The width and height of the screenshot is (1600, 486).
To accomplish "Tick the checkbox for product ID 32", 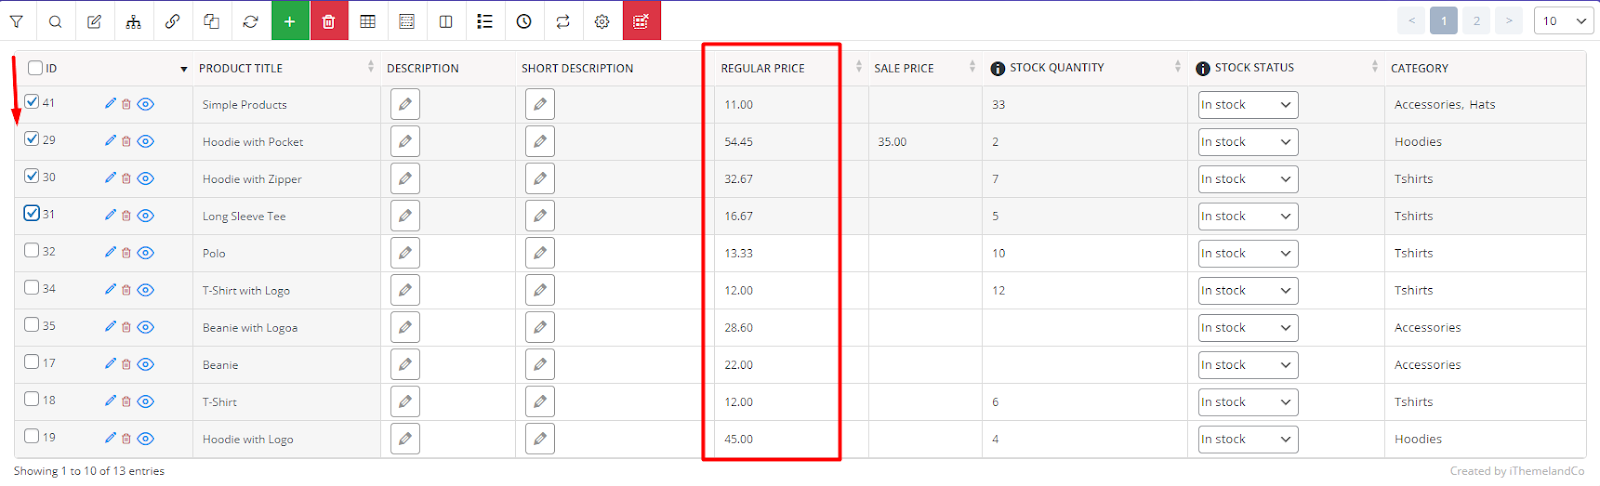I will tap(32, 250).
